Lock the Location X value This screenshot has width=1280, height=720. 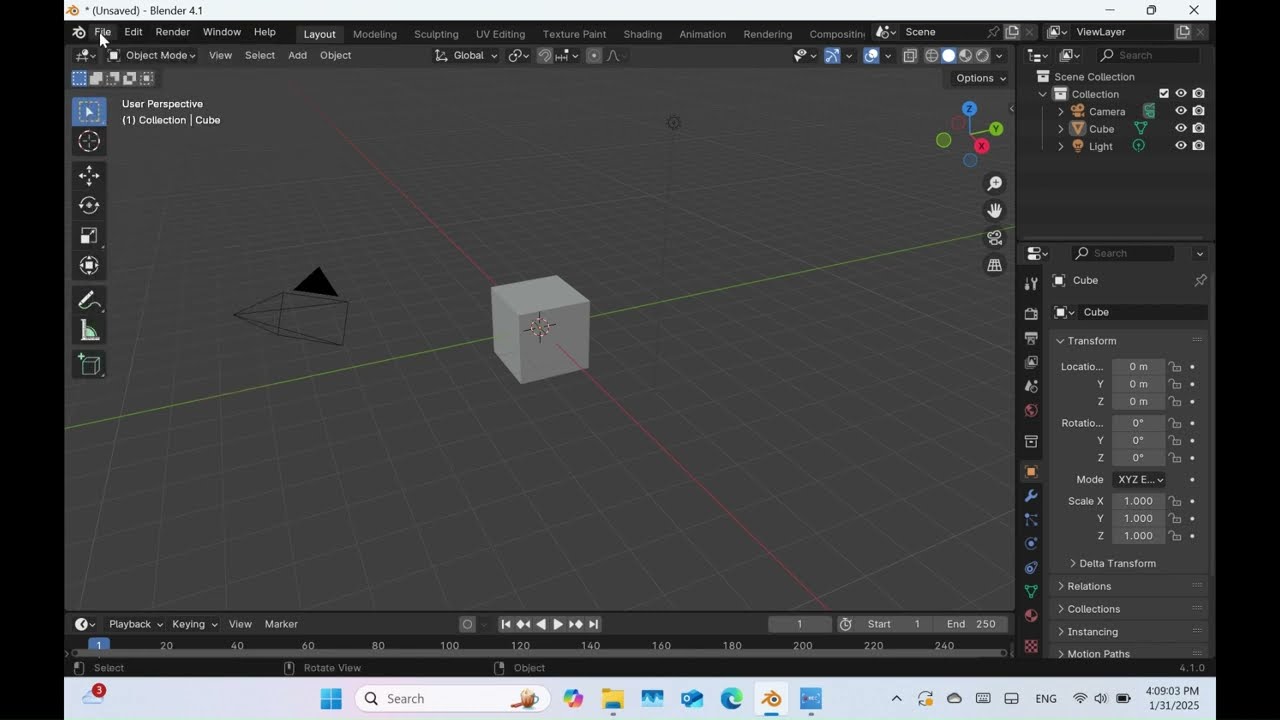1175,367
